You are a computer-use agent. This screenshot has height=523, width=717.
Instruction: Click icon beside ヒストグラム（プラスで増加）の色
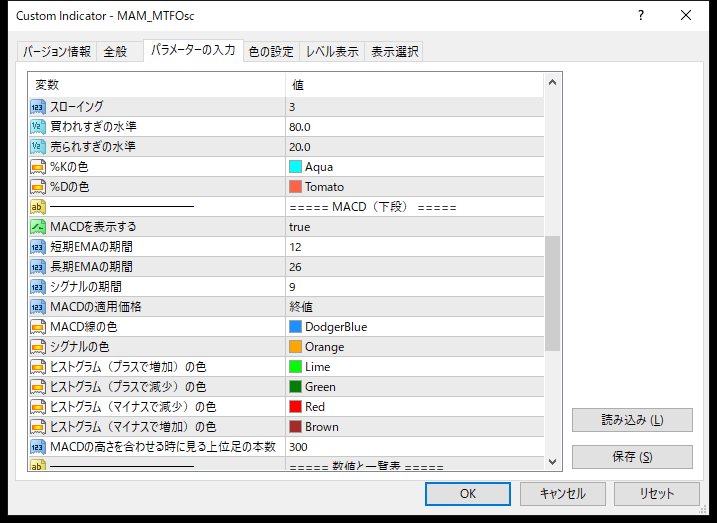(38, 367)
